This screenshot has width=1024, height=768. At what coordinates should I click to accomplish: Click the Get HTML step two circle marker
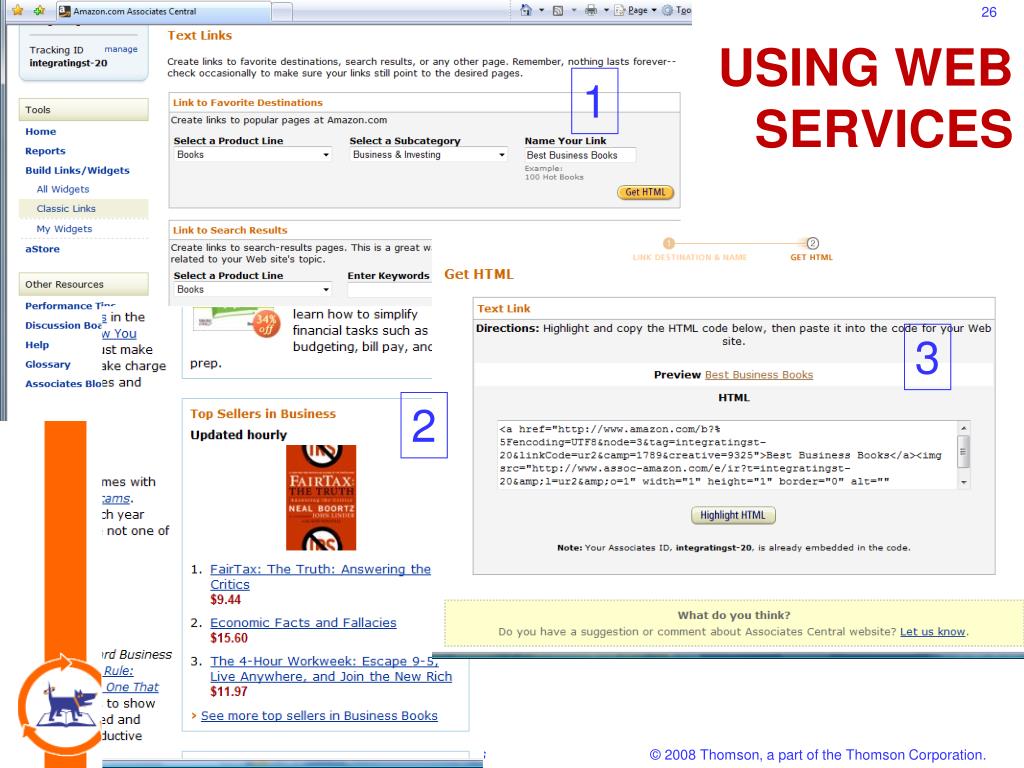point(812,244)
